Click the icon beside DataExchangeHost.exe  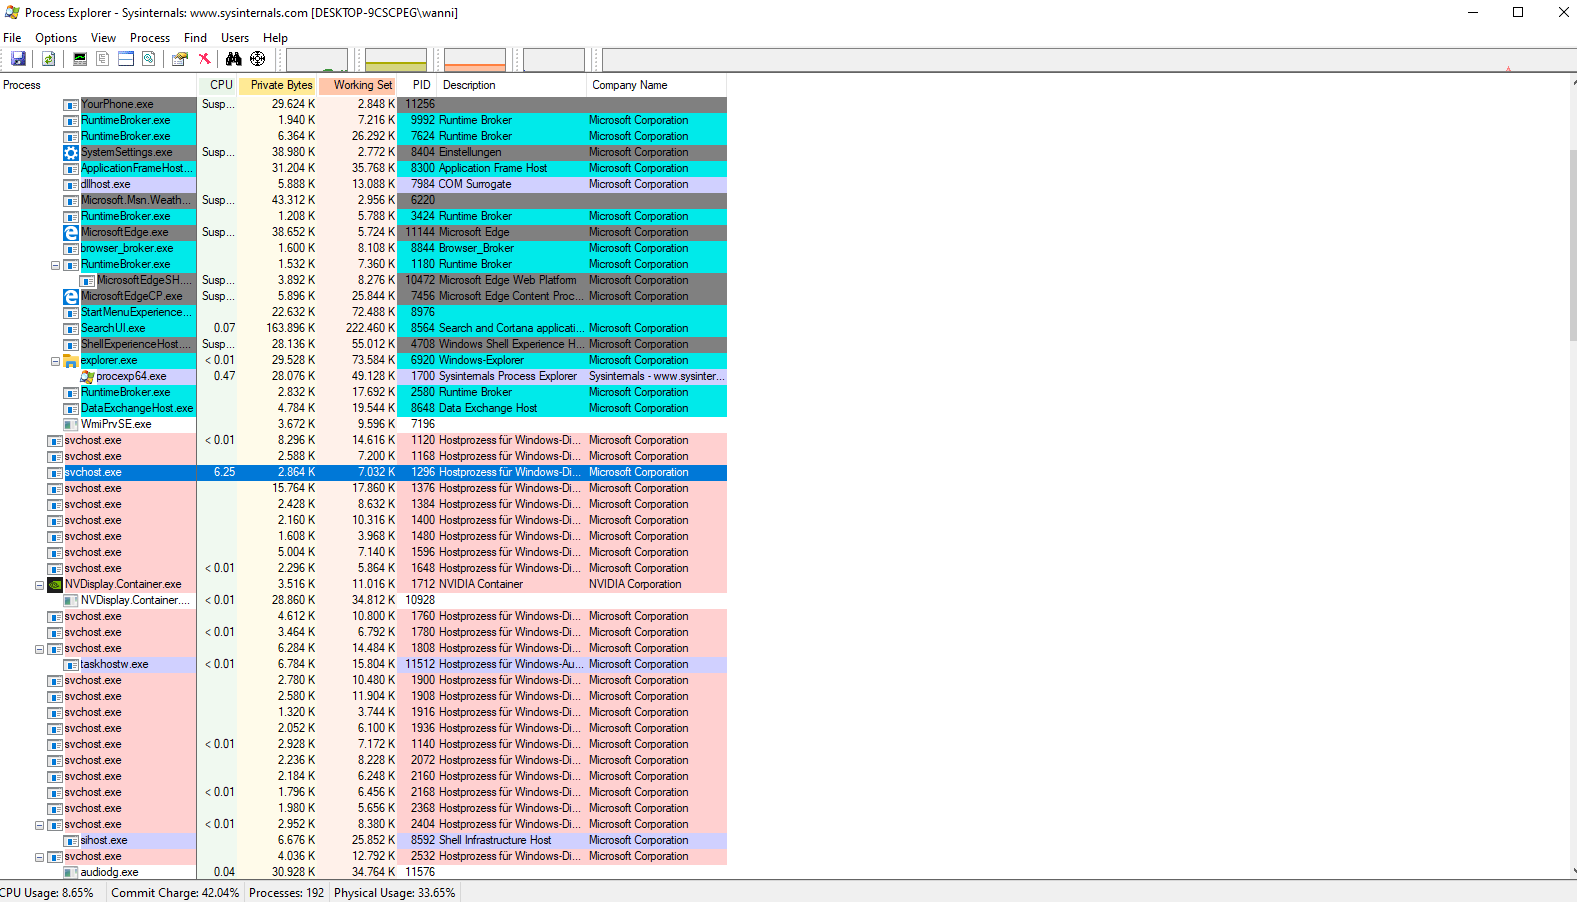click(71, 408)
